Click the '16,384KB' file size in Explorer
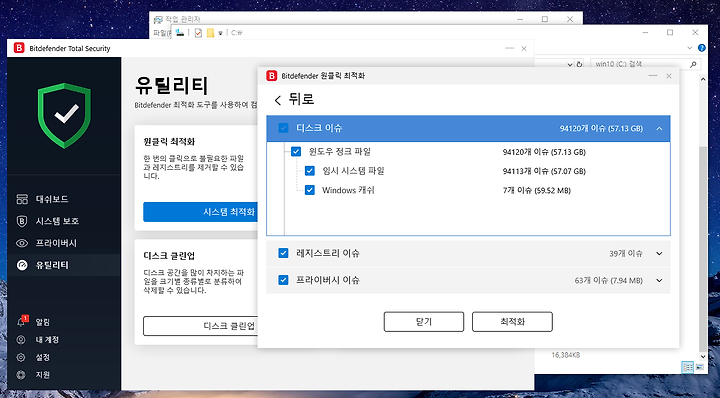Image resolution: width=720 pixels, height=398 pixels. pyautogui.click(x=566, y=355)
